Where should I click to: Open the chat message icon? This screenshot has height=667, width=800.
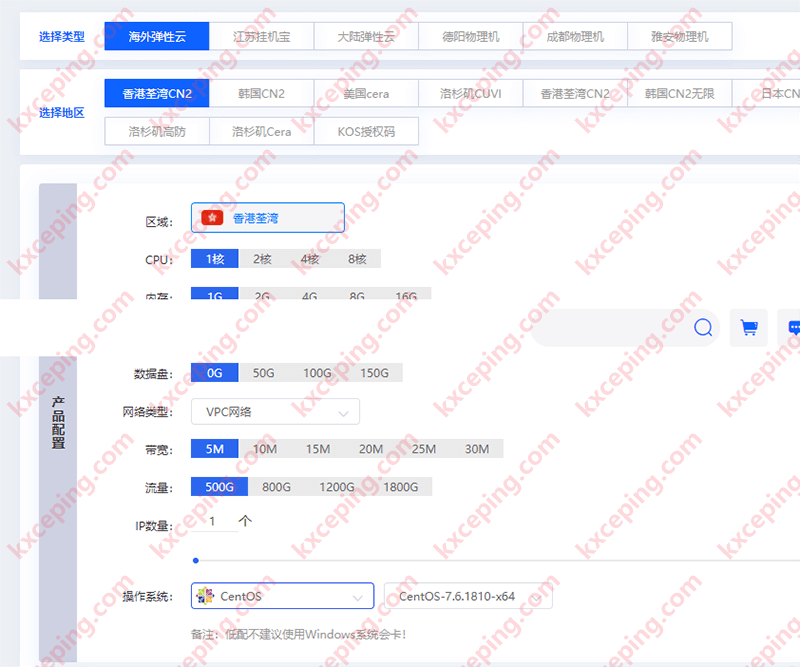pyautogui.click(x=793, y=328)
